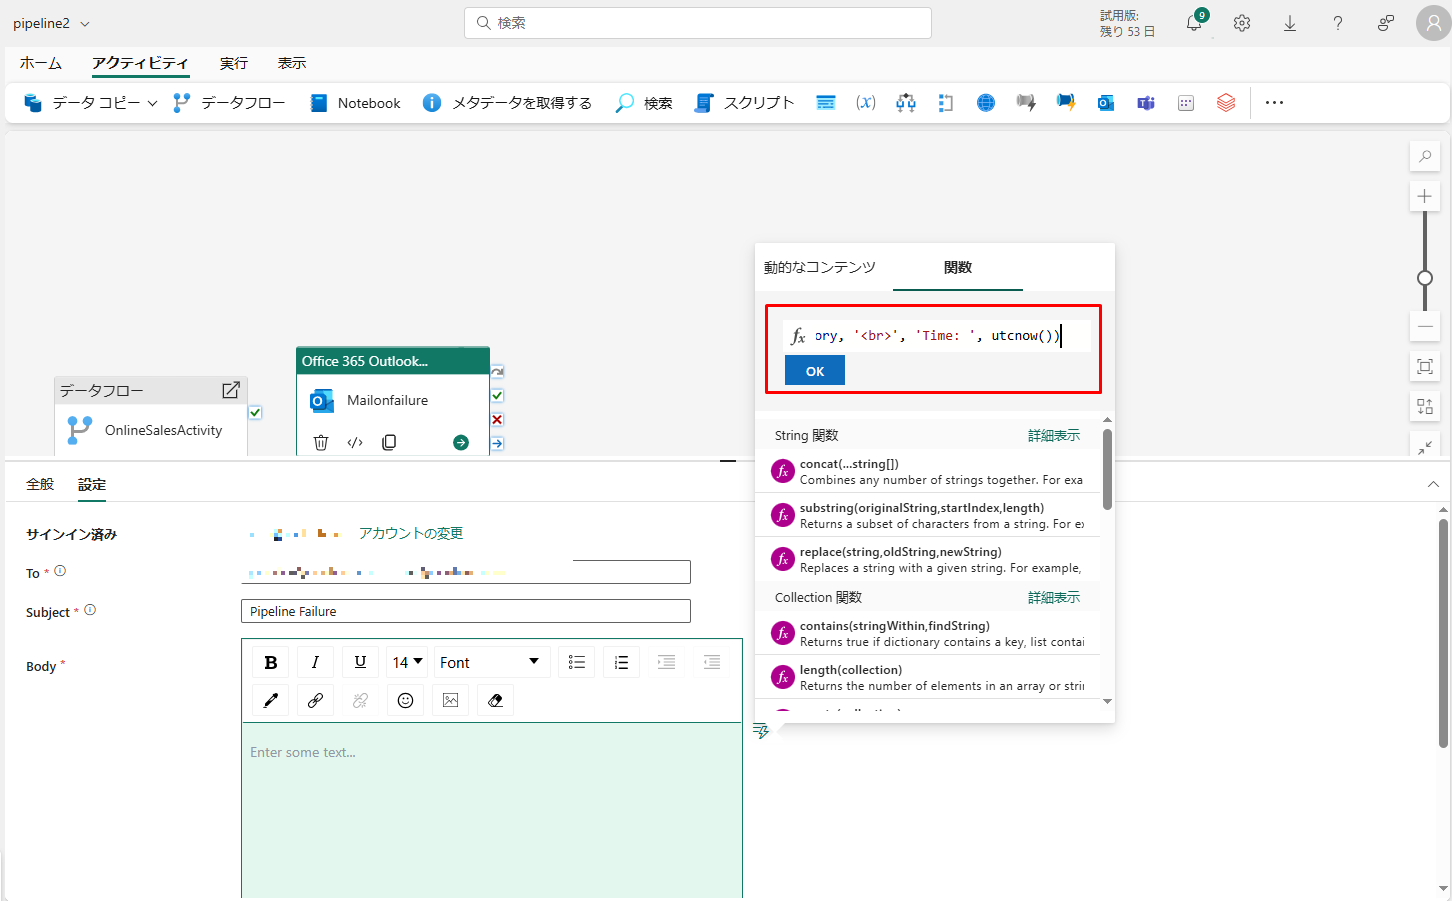Open notifications bell icon
This screenshot has width=1452, height=901.
click(x=1194, y=23)
